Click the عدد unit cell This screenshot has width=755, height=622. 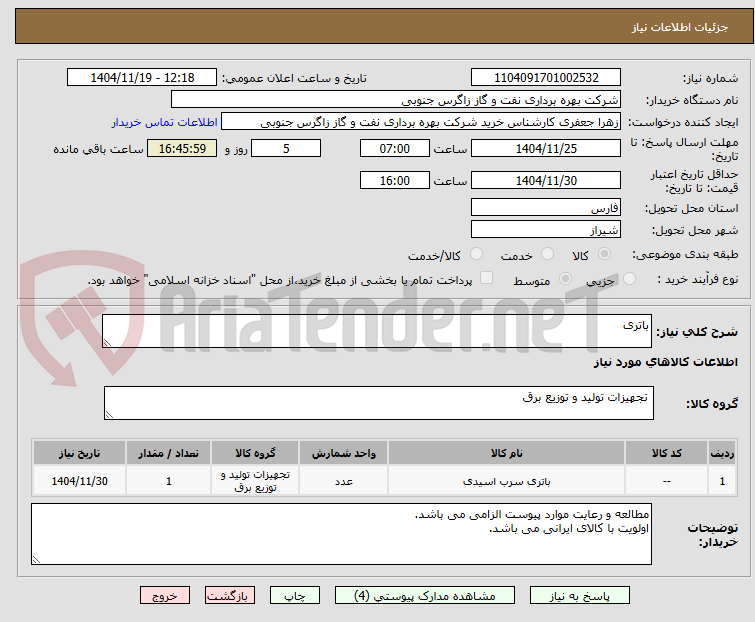click(x=343, y=481)
